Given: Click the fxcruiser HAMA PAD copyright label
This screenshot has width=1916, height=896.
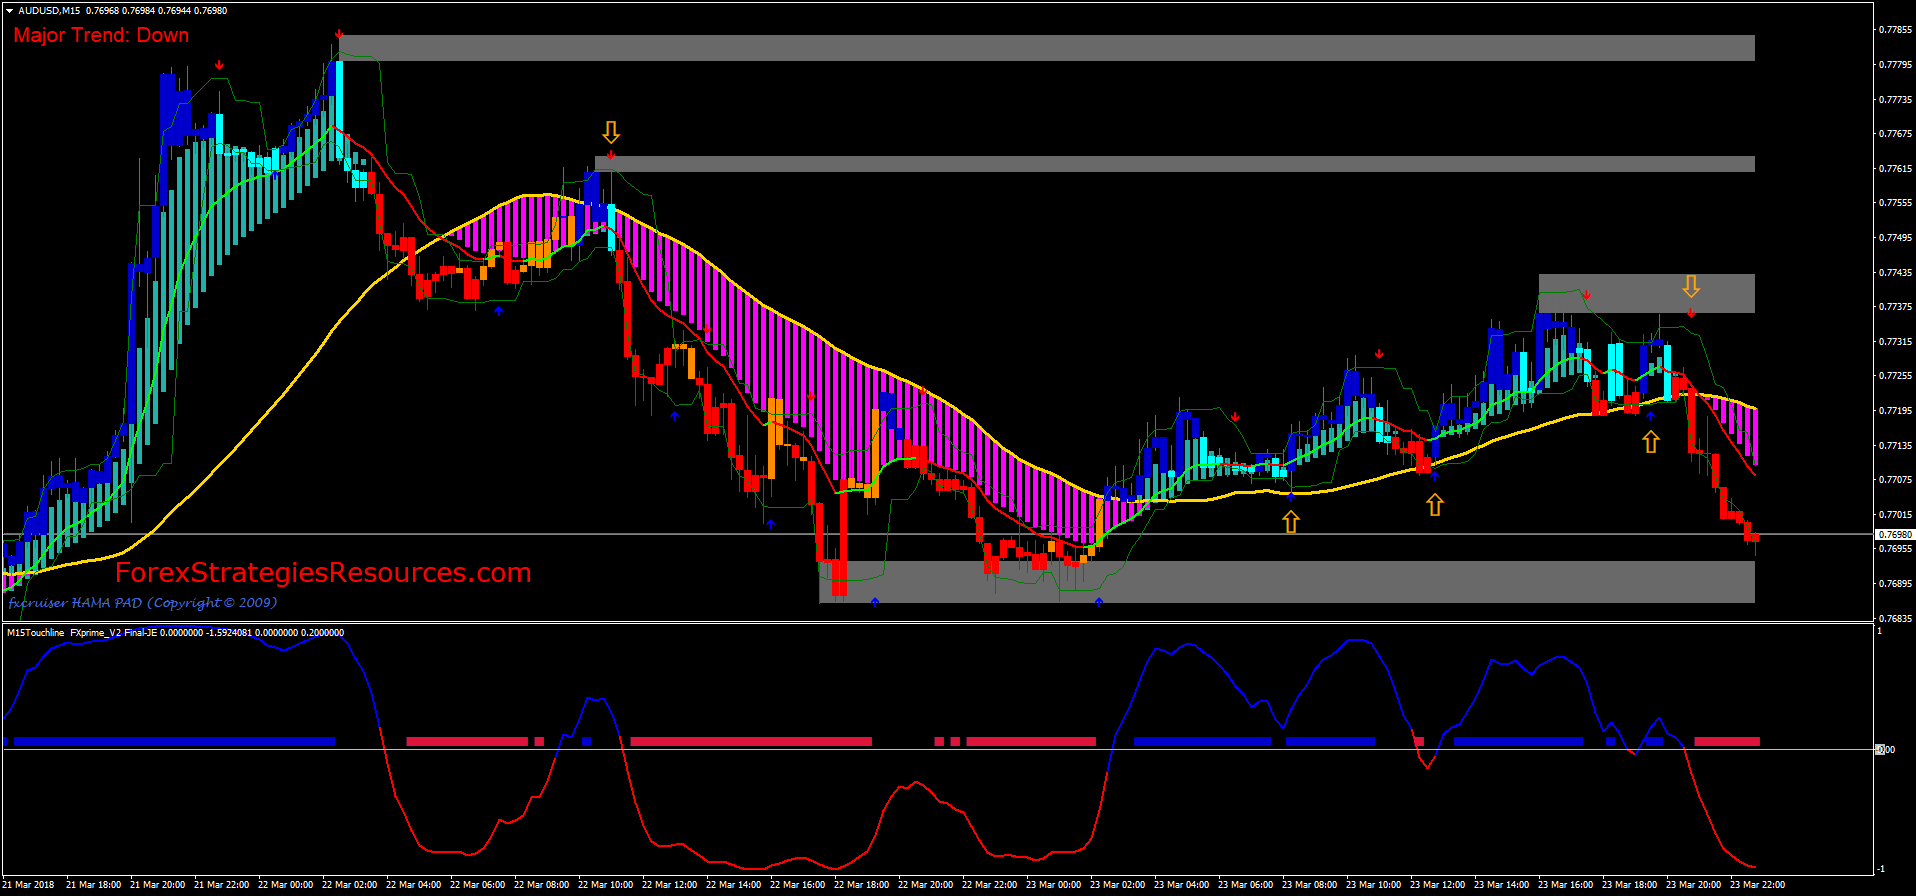Looking at the screenshot, I should (143, 603).
